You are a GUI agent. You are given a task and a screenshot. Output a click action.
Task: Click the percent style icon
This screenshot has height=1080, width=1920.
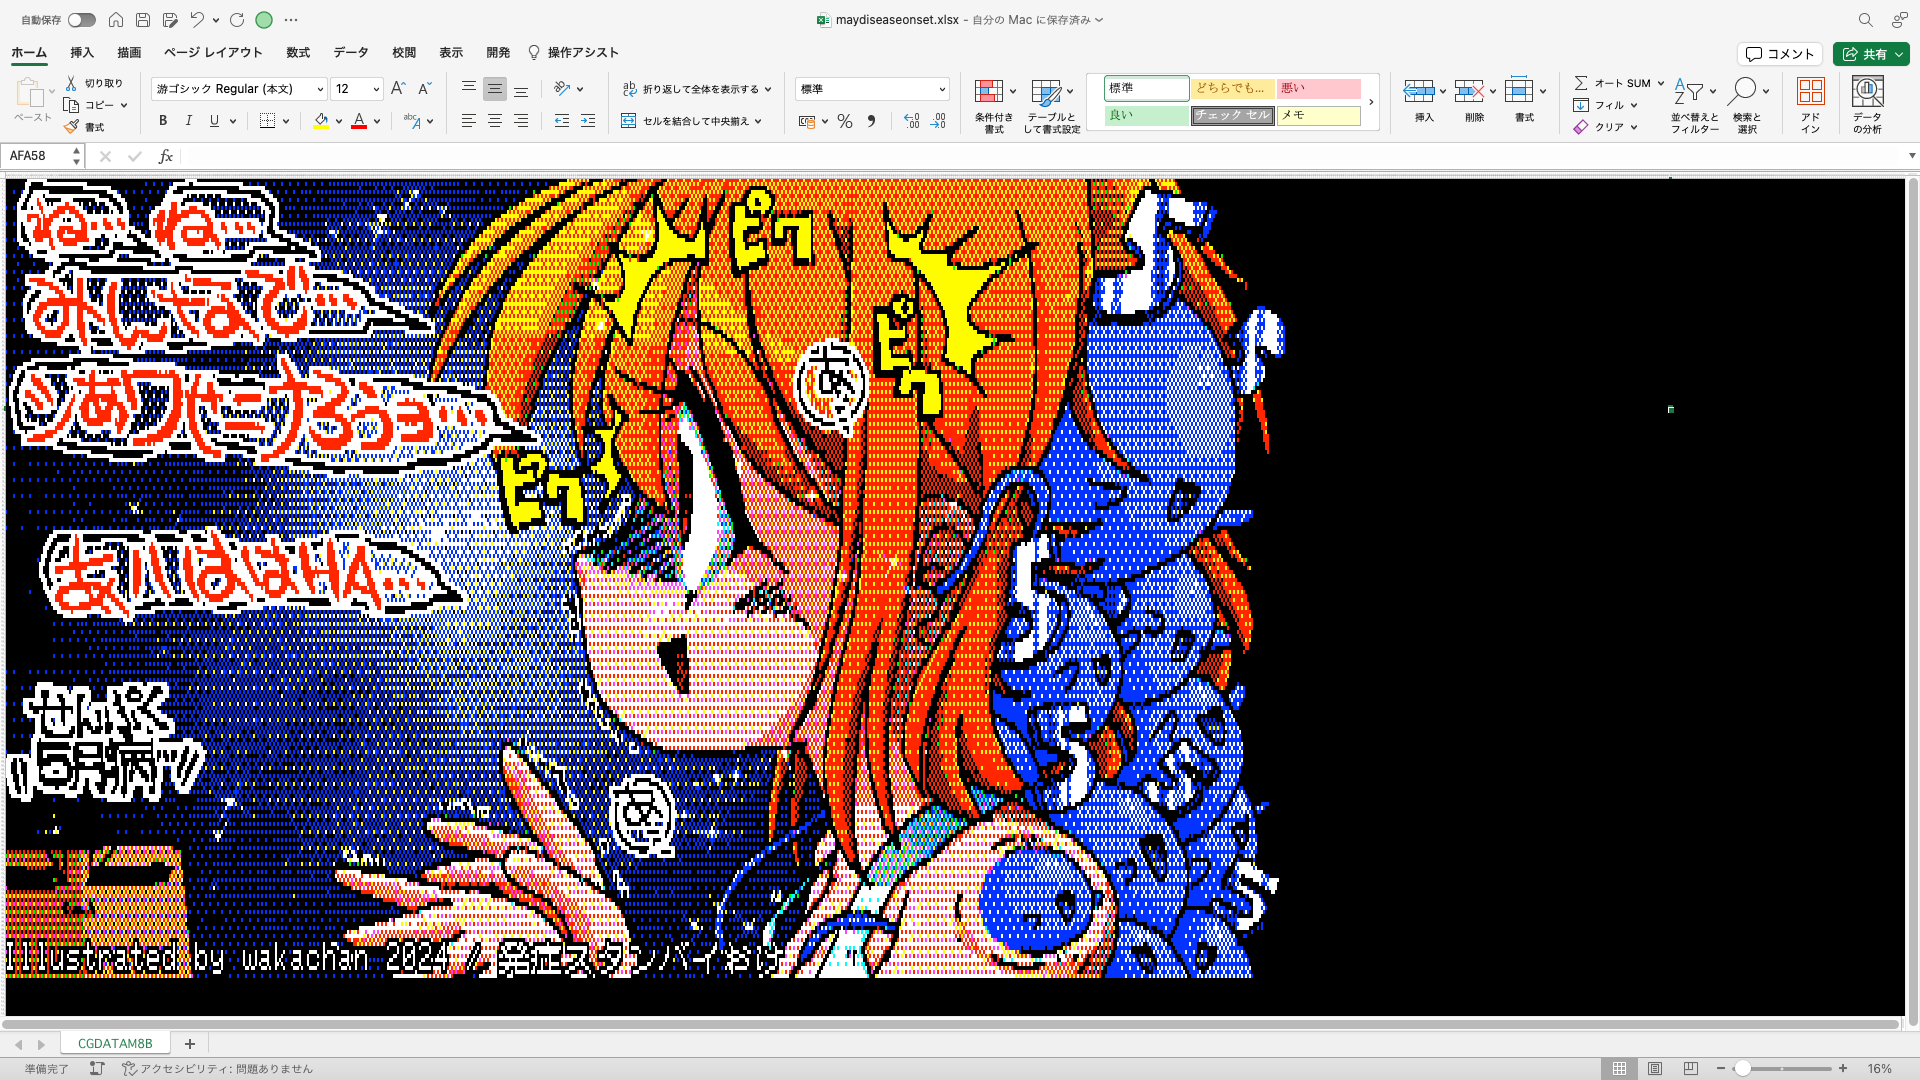click(845, 121)
